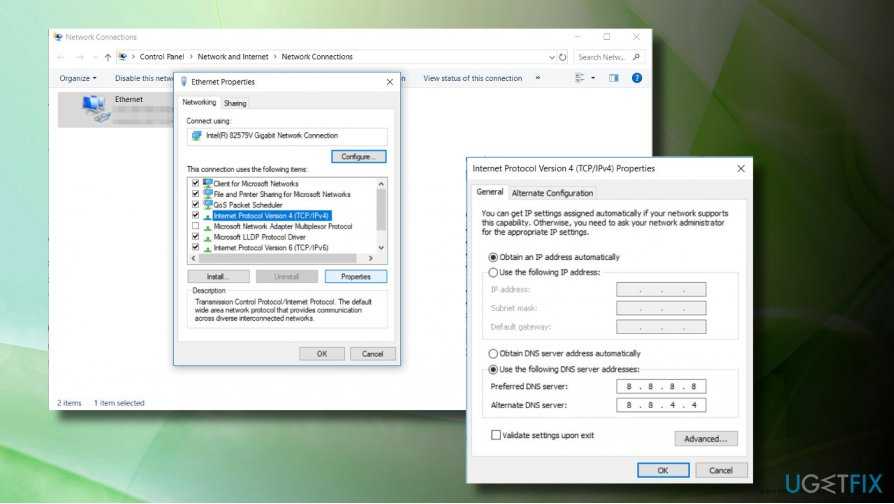Expand the address bar history dropdown

tap(551, 57)
